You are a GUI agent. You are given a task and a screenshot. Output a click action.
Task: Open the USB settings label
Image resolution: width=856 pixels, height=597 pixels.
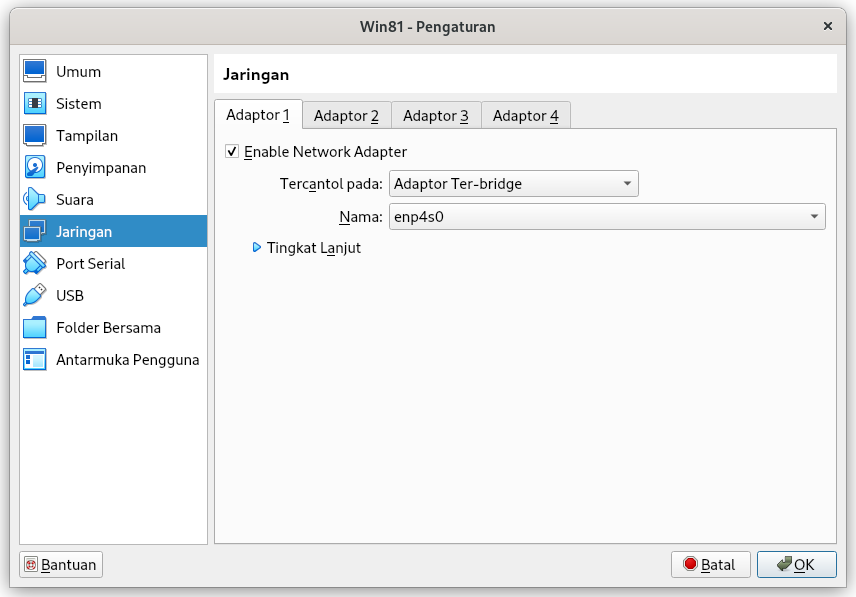pyautogui.click(x=70, y=296)
